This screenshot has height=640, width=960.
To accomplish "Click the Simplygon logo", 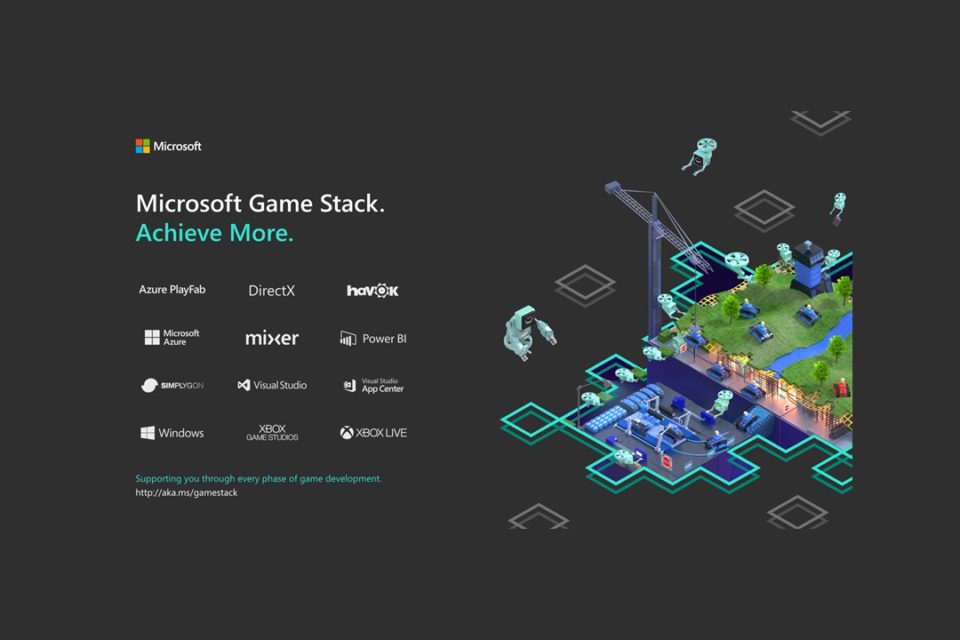I will (172, 385).
